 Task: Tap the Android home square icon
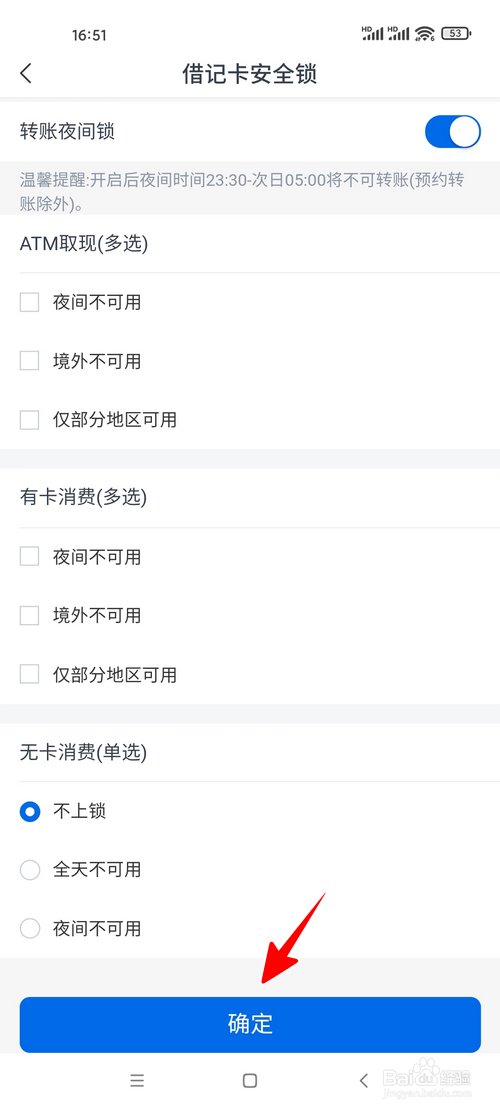coord(250,1080)
